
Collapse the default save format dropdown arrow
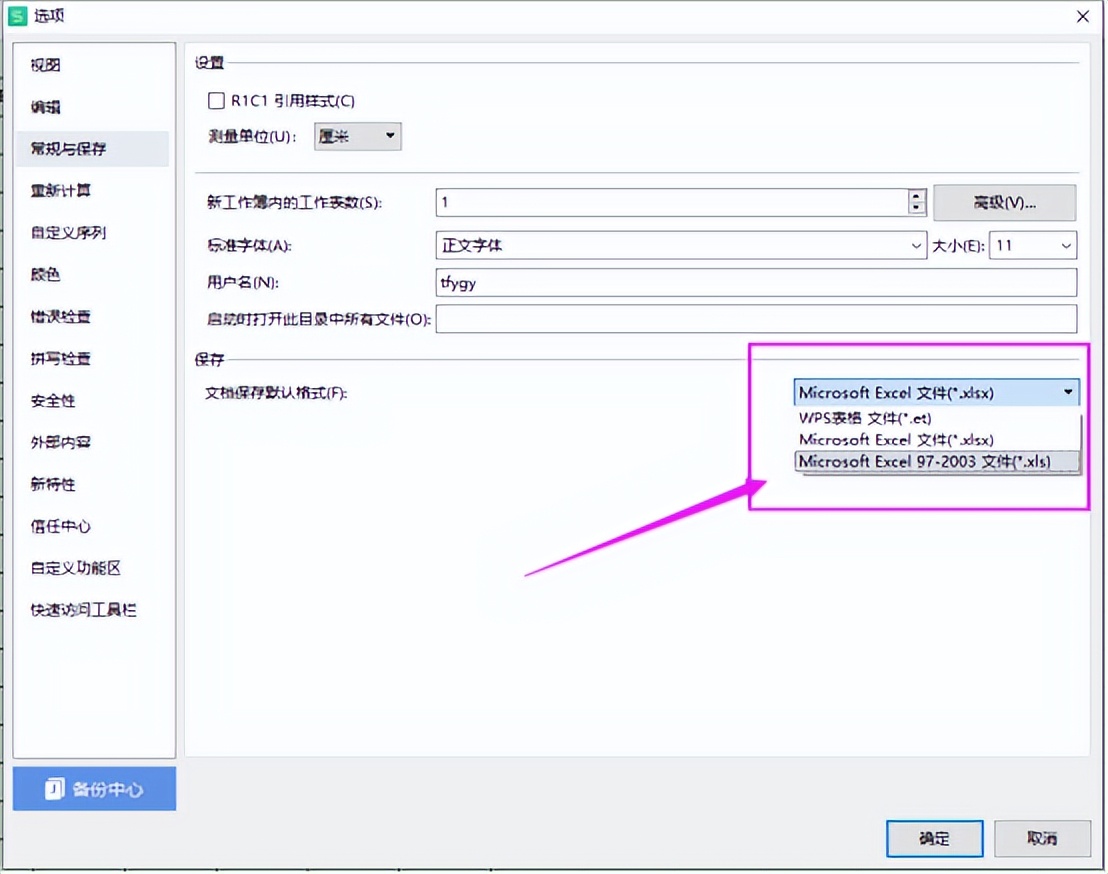(1068, 392)
